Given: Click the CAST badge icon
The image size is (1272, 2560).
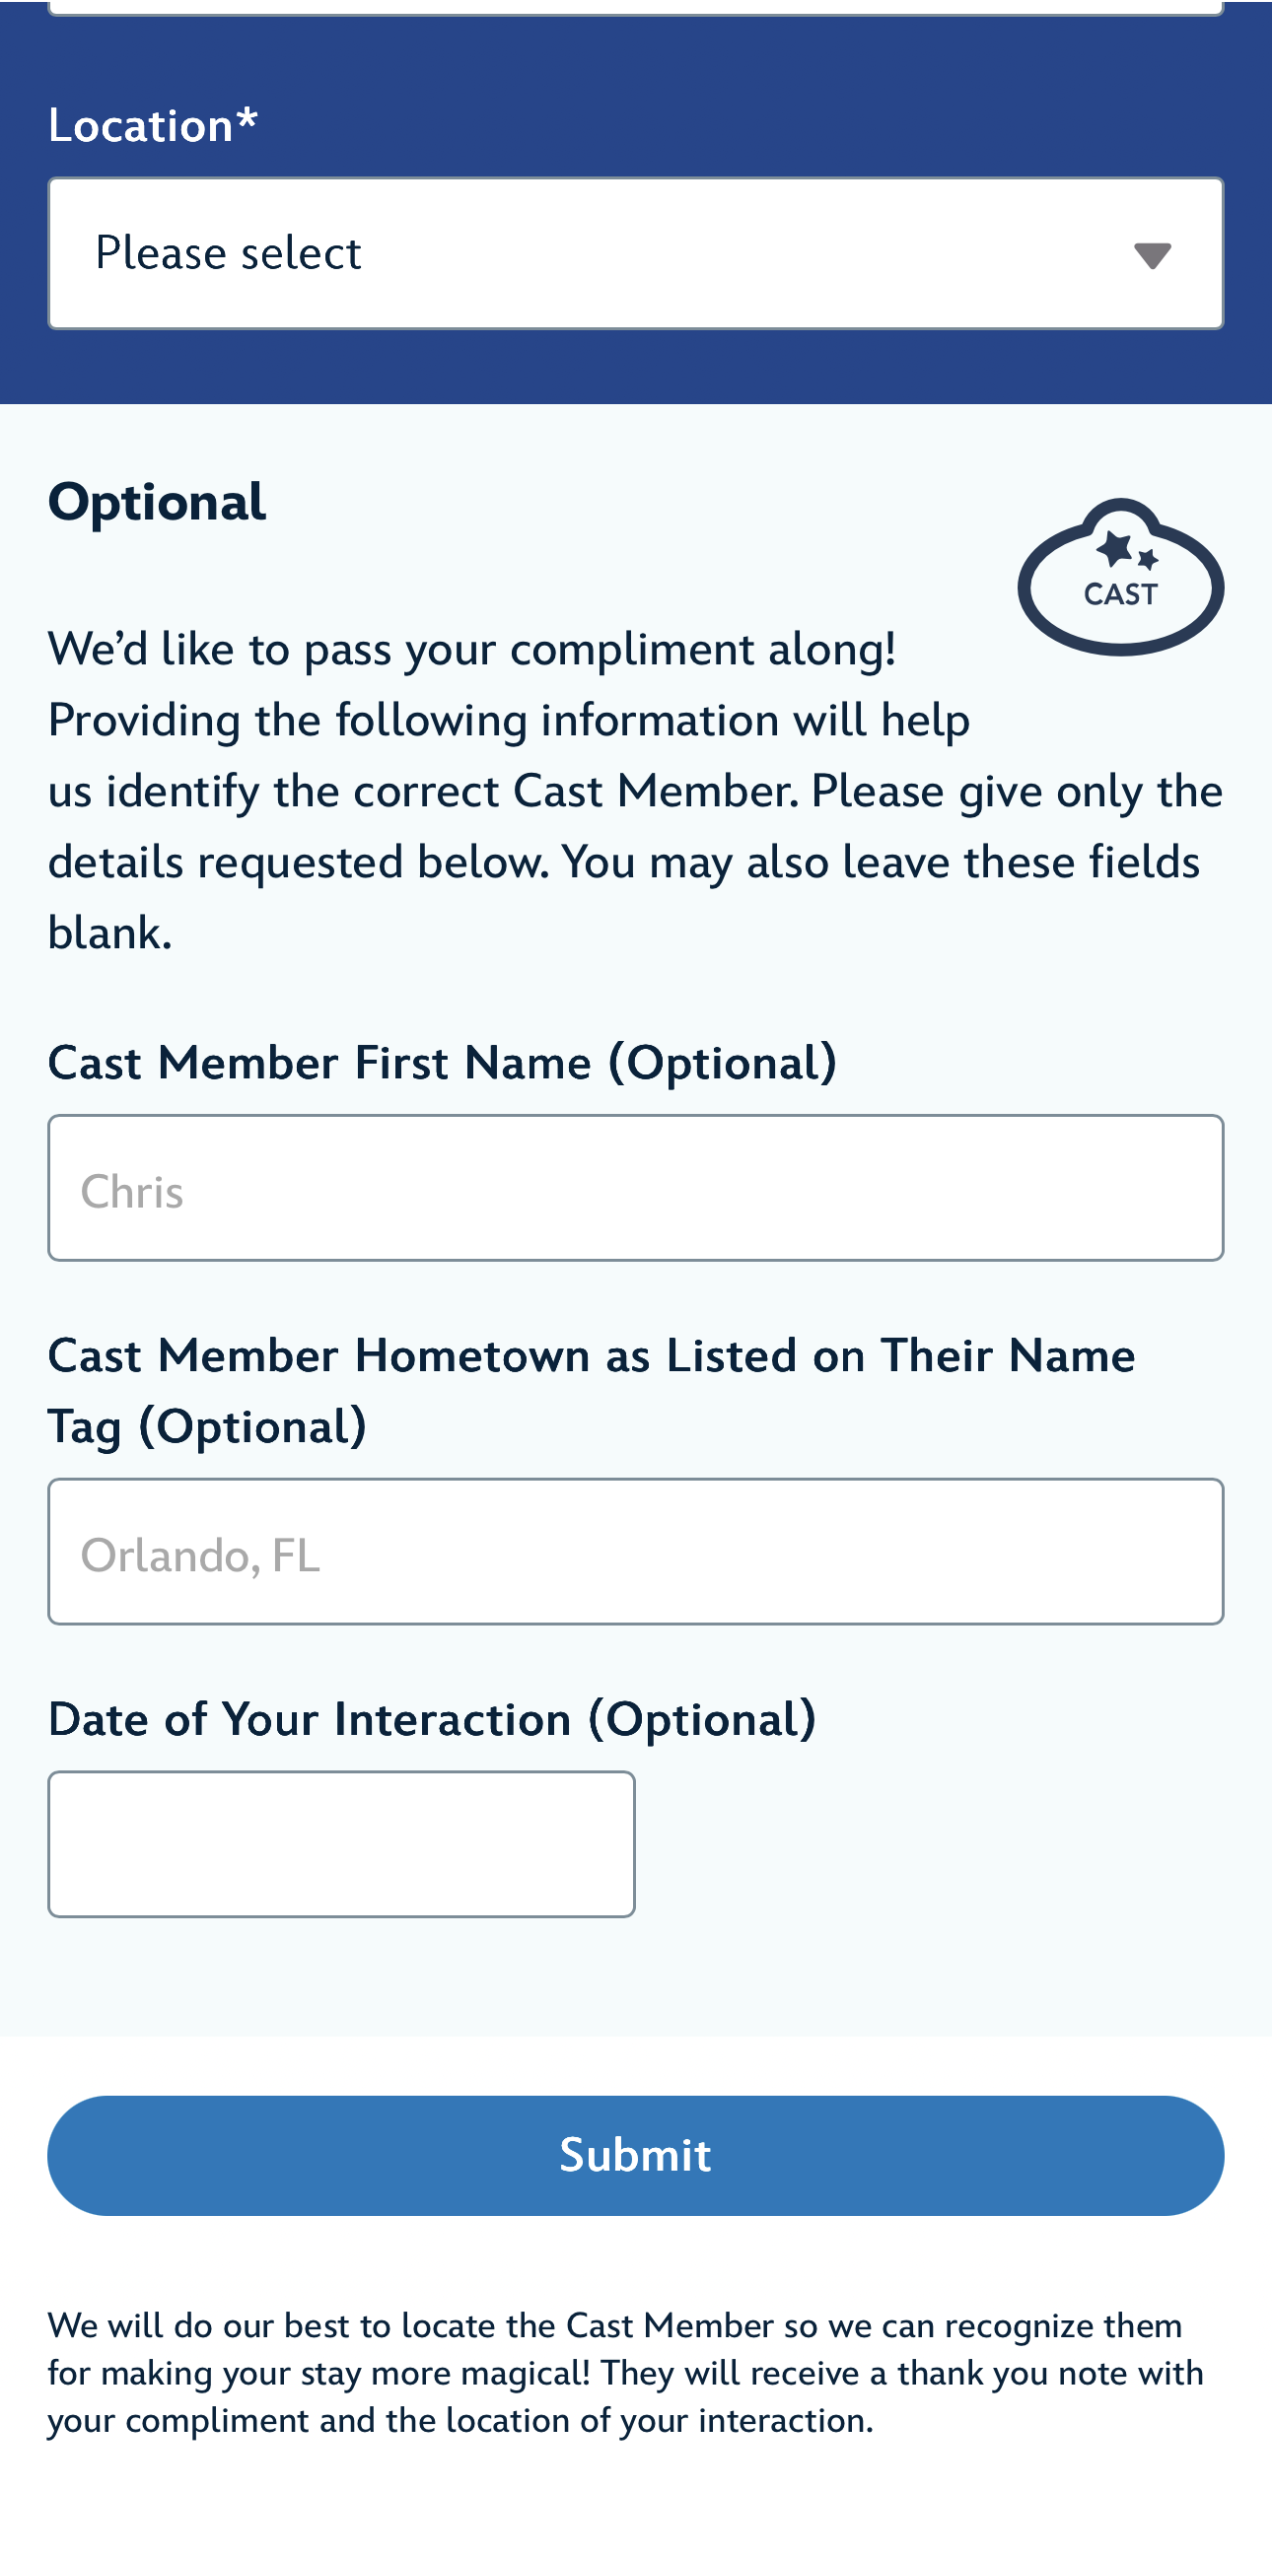Looking at the screenshot, I should 1120,578.
